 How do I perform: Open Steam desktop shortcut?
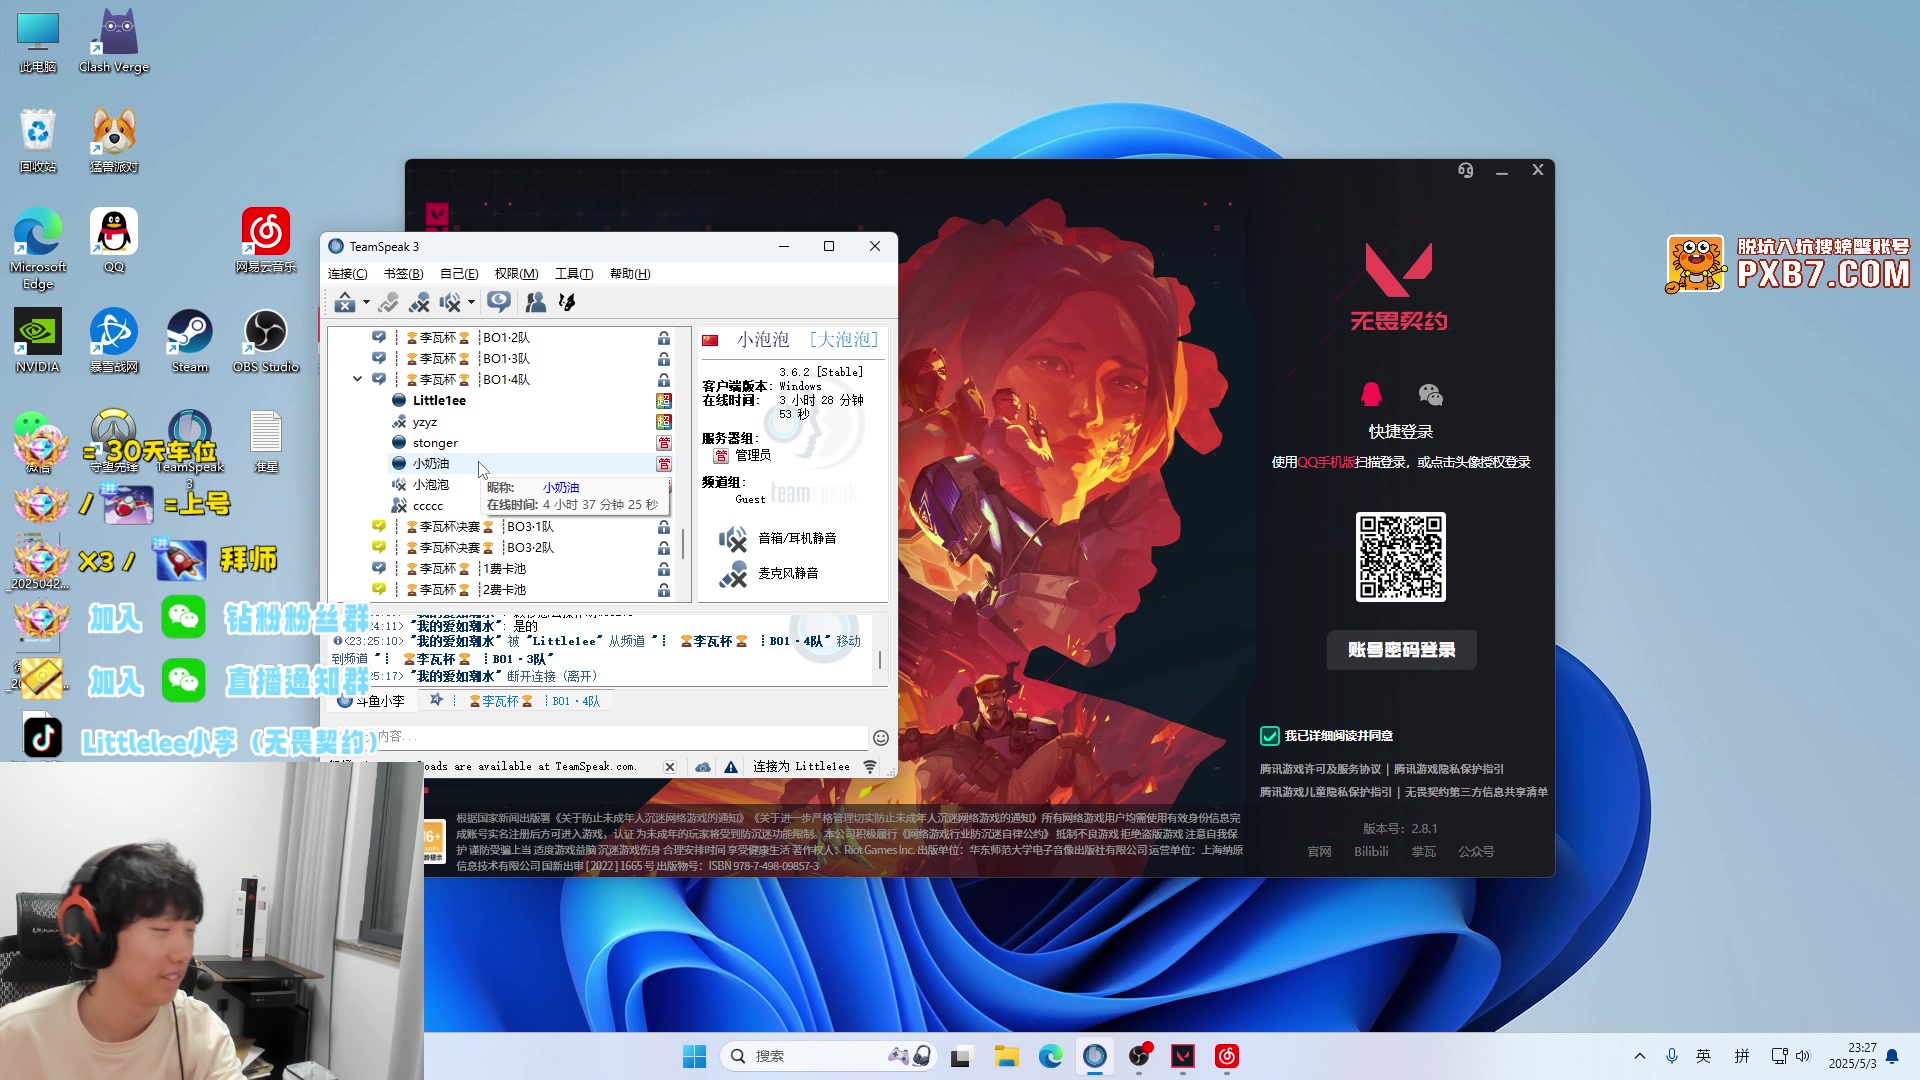click(x=190, y=340)
